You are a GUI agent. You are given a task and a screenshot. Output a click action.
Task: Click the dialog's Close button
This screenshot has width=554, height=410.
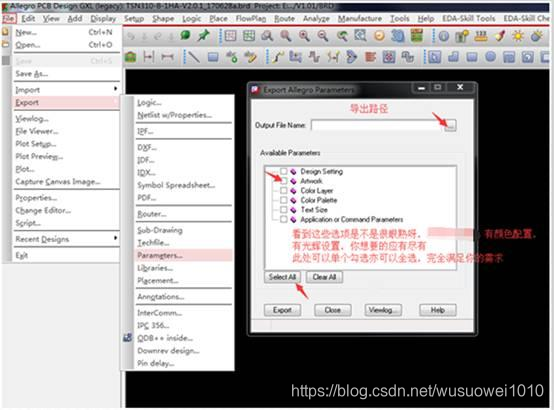point(332,310)
